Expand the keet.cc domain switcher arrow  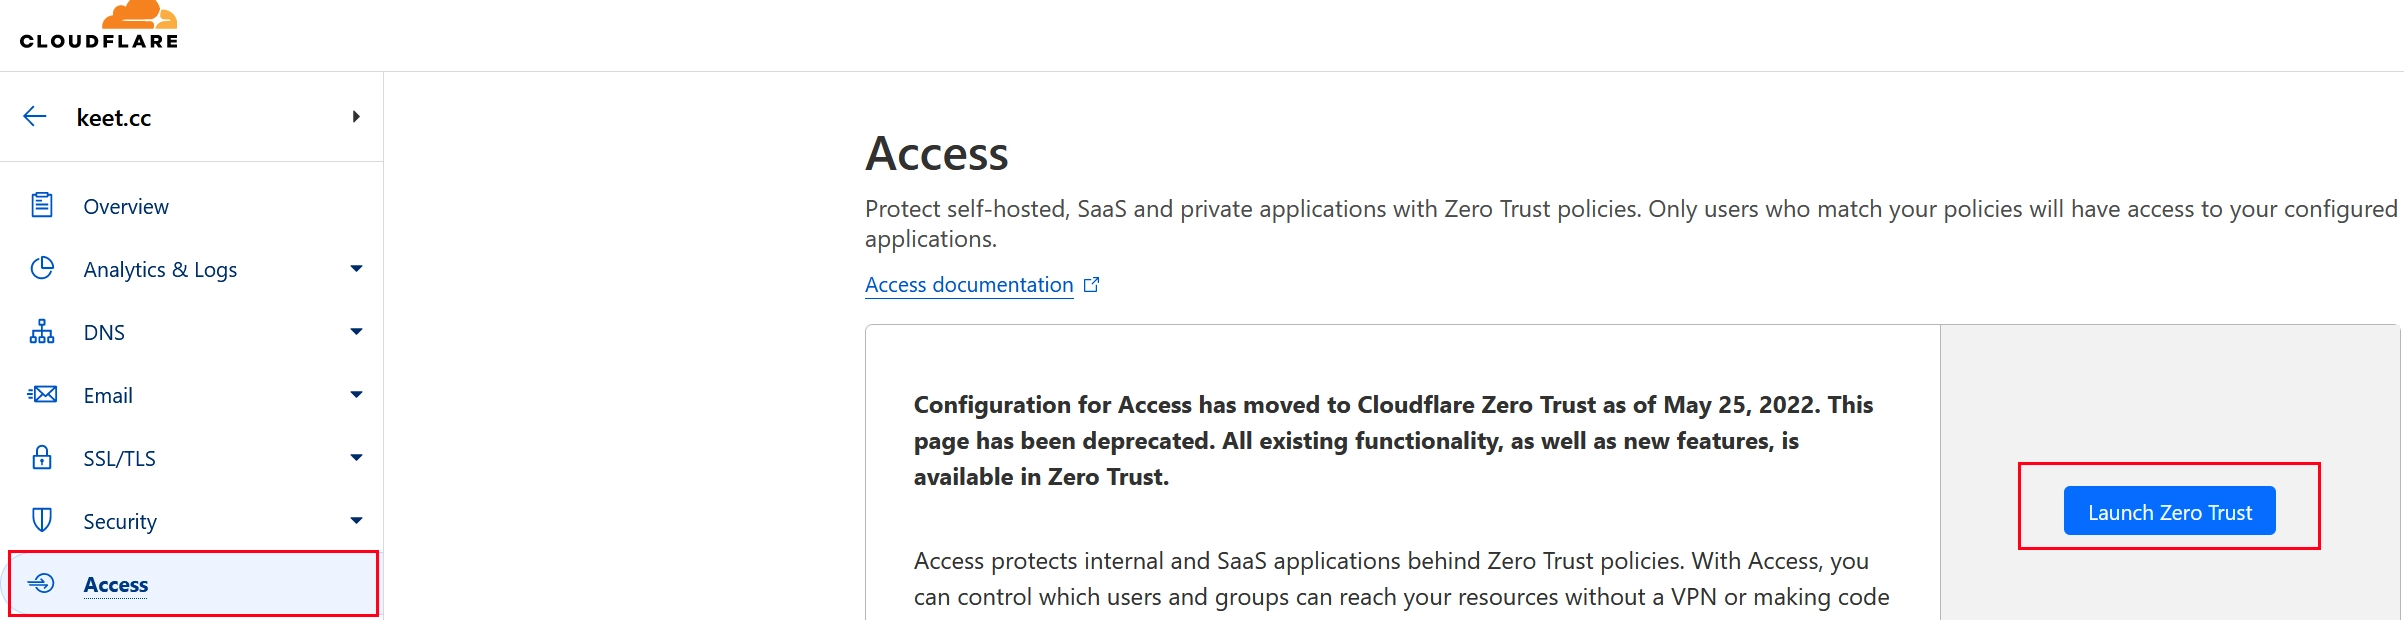point(356,117)
